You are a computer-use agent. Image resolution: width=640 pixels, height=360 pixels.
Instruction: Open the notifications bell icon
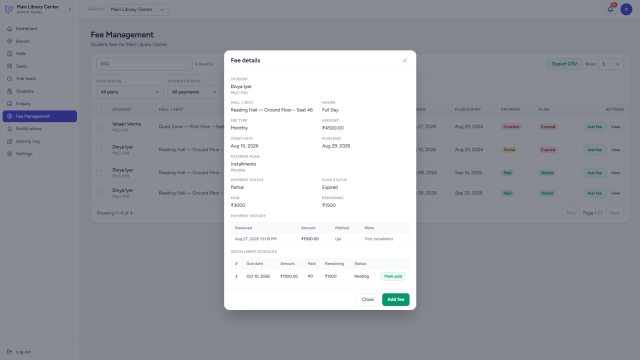tap(610, 9)
